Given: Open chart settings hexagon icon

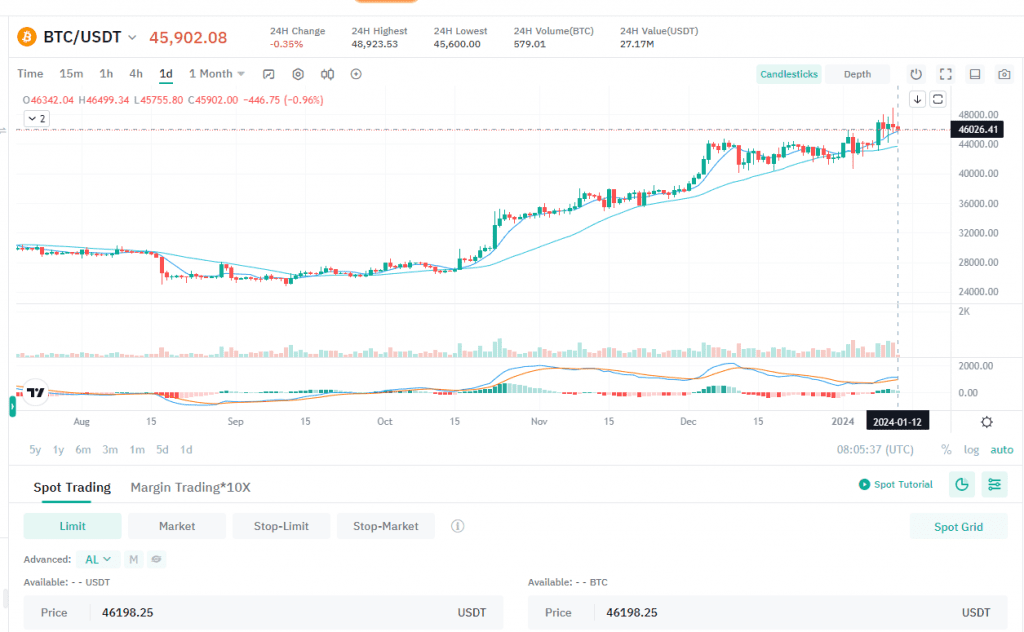Looking at the screenshot, I should [298, 74].
